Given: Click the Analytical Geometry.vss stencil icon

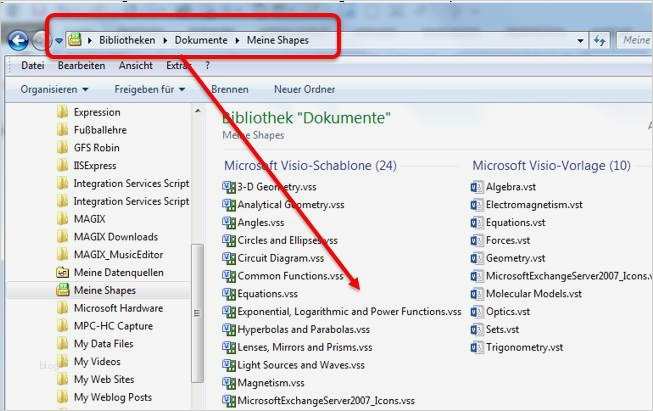Looking at the screenshot, I should coord(229,205).
